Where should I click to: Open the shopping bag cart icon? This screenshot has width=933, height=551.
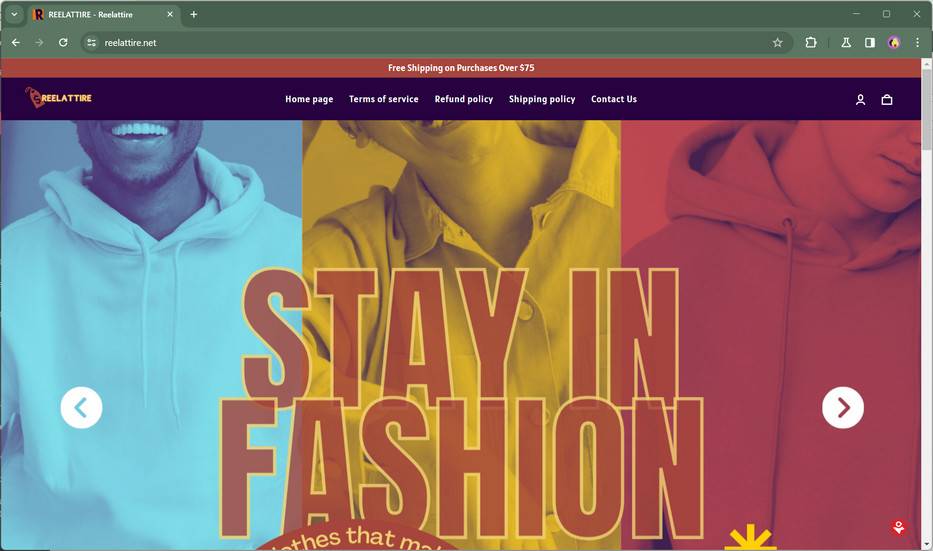pos(887,99)
